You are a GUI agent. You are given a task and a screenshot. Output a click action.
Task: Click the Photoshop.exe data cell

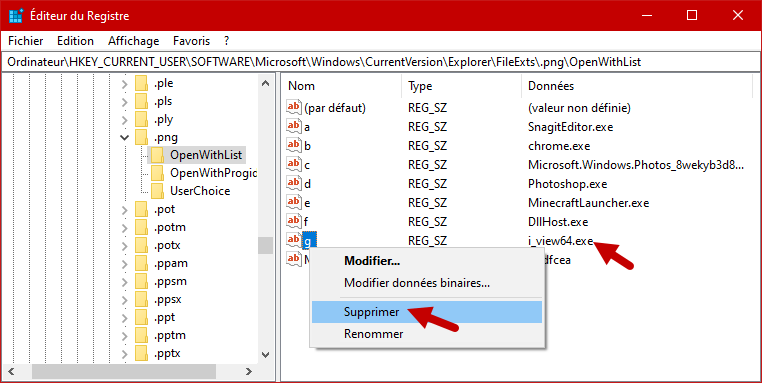click(568, 184)
